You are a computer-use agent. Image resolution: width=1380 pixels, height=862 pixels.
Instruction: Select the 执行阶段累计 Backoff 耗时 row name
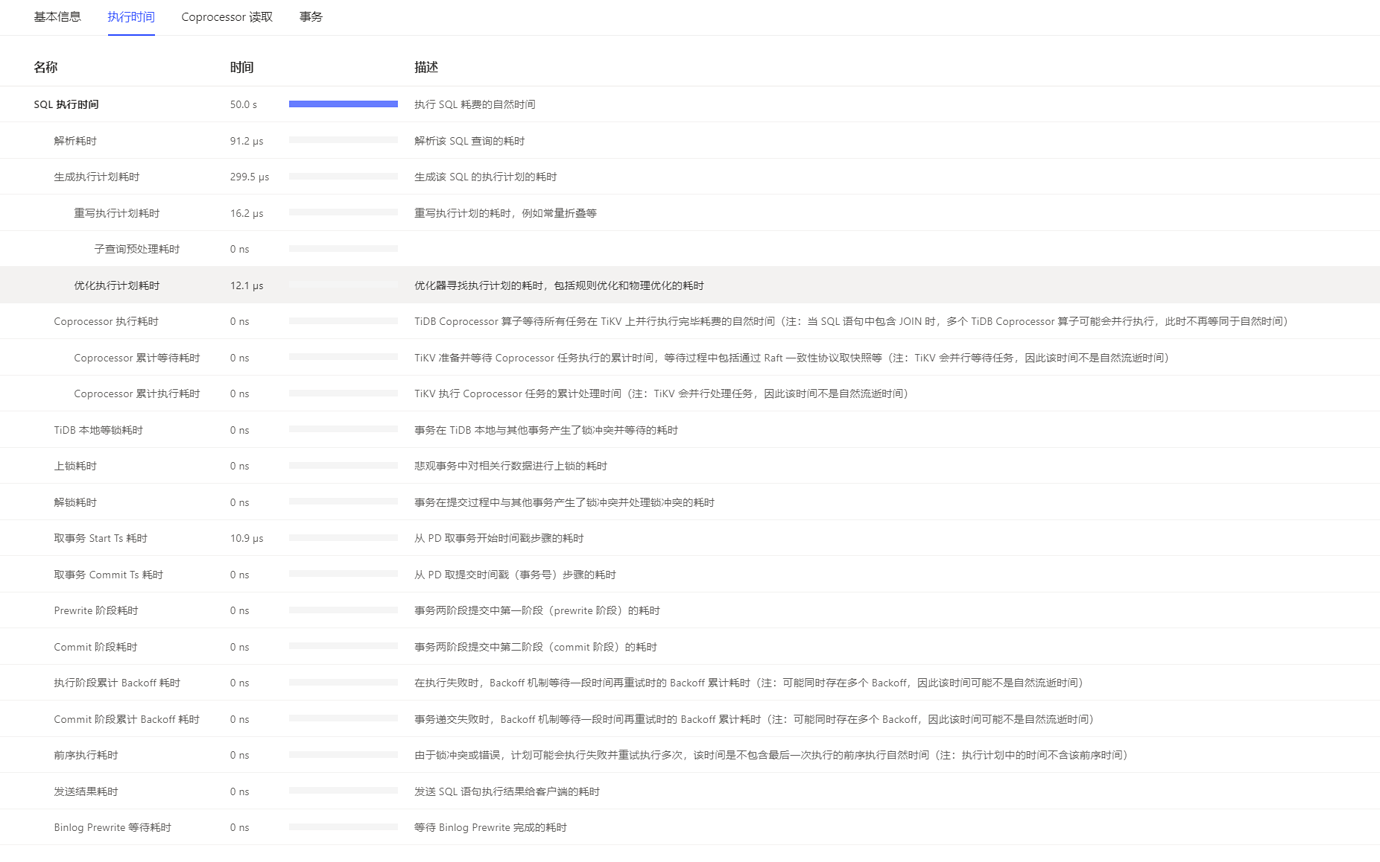(117, 682)
